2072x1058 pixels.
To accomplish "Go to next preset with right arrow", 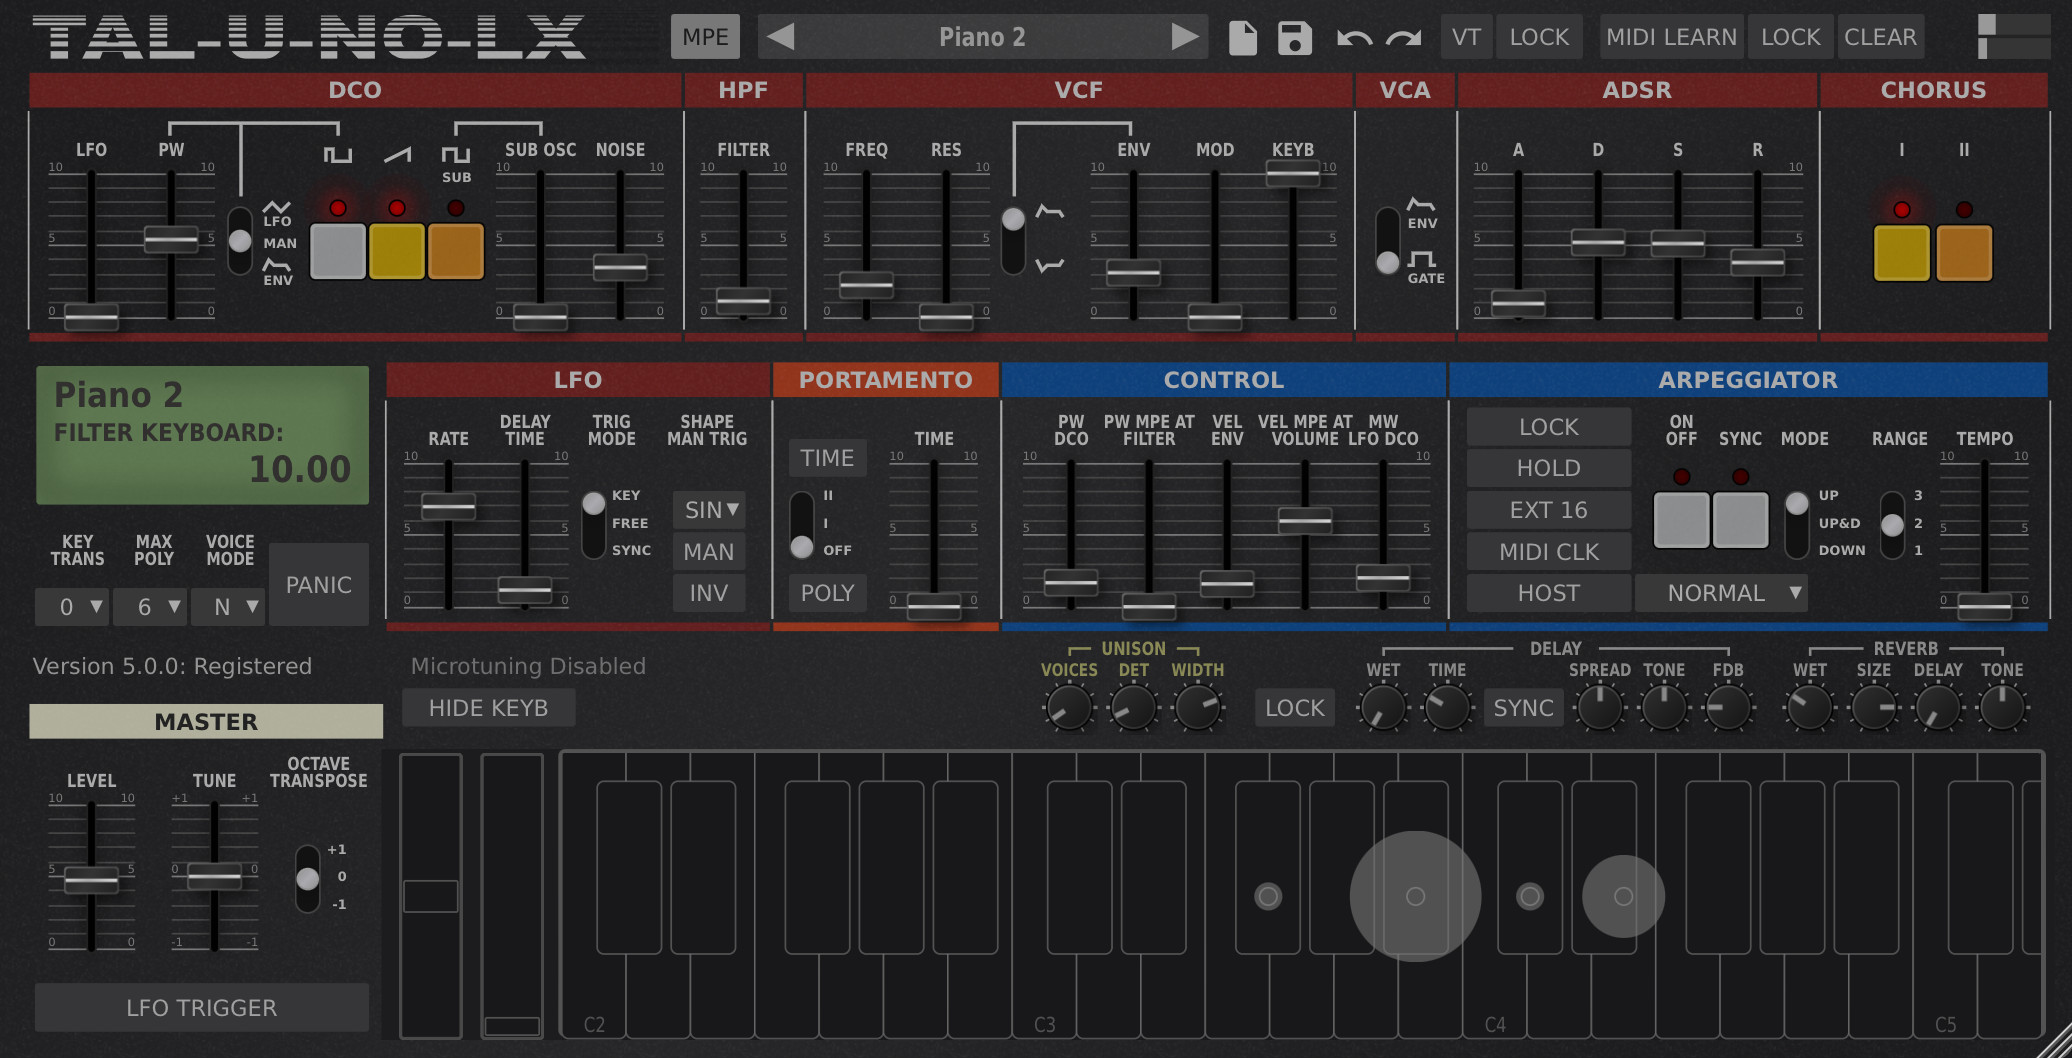I will (1185, 37).
